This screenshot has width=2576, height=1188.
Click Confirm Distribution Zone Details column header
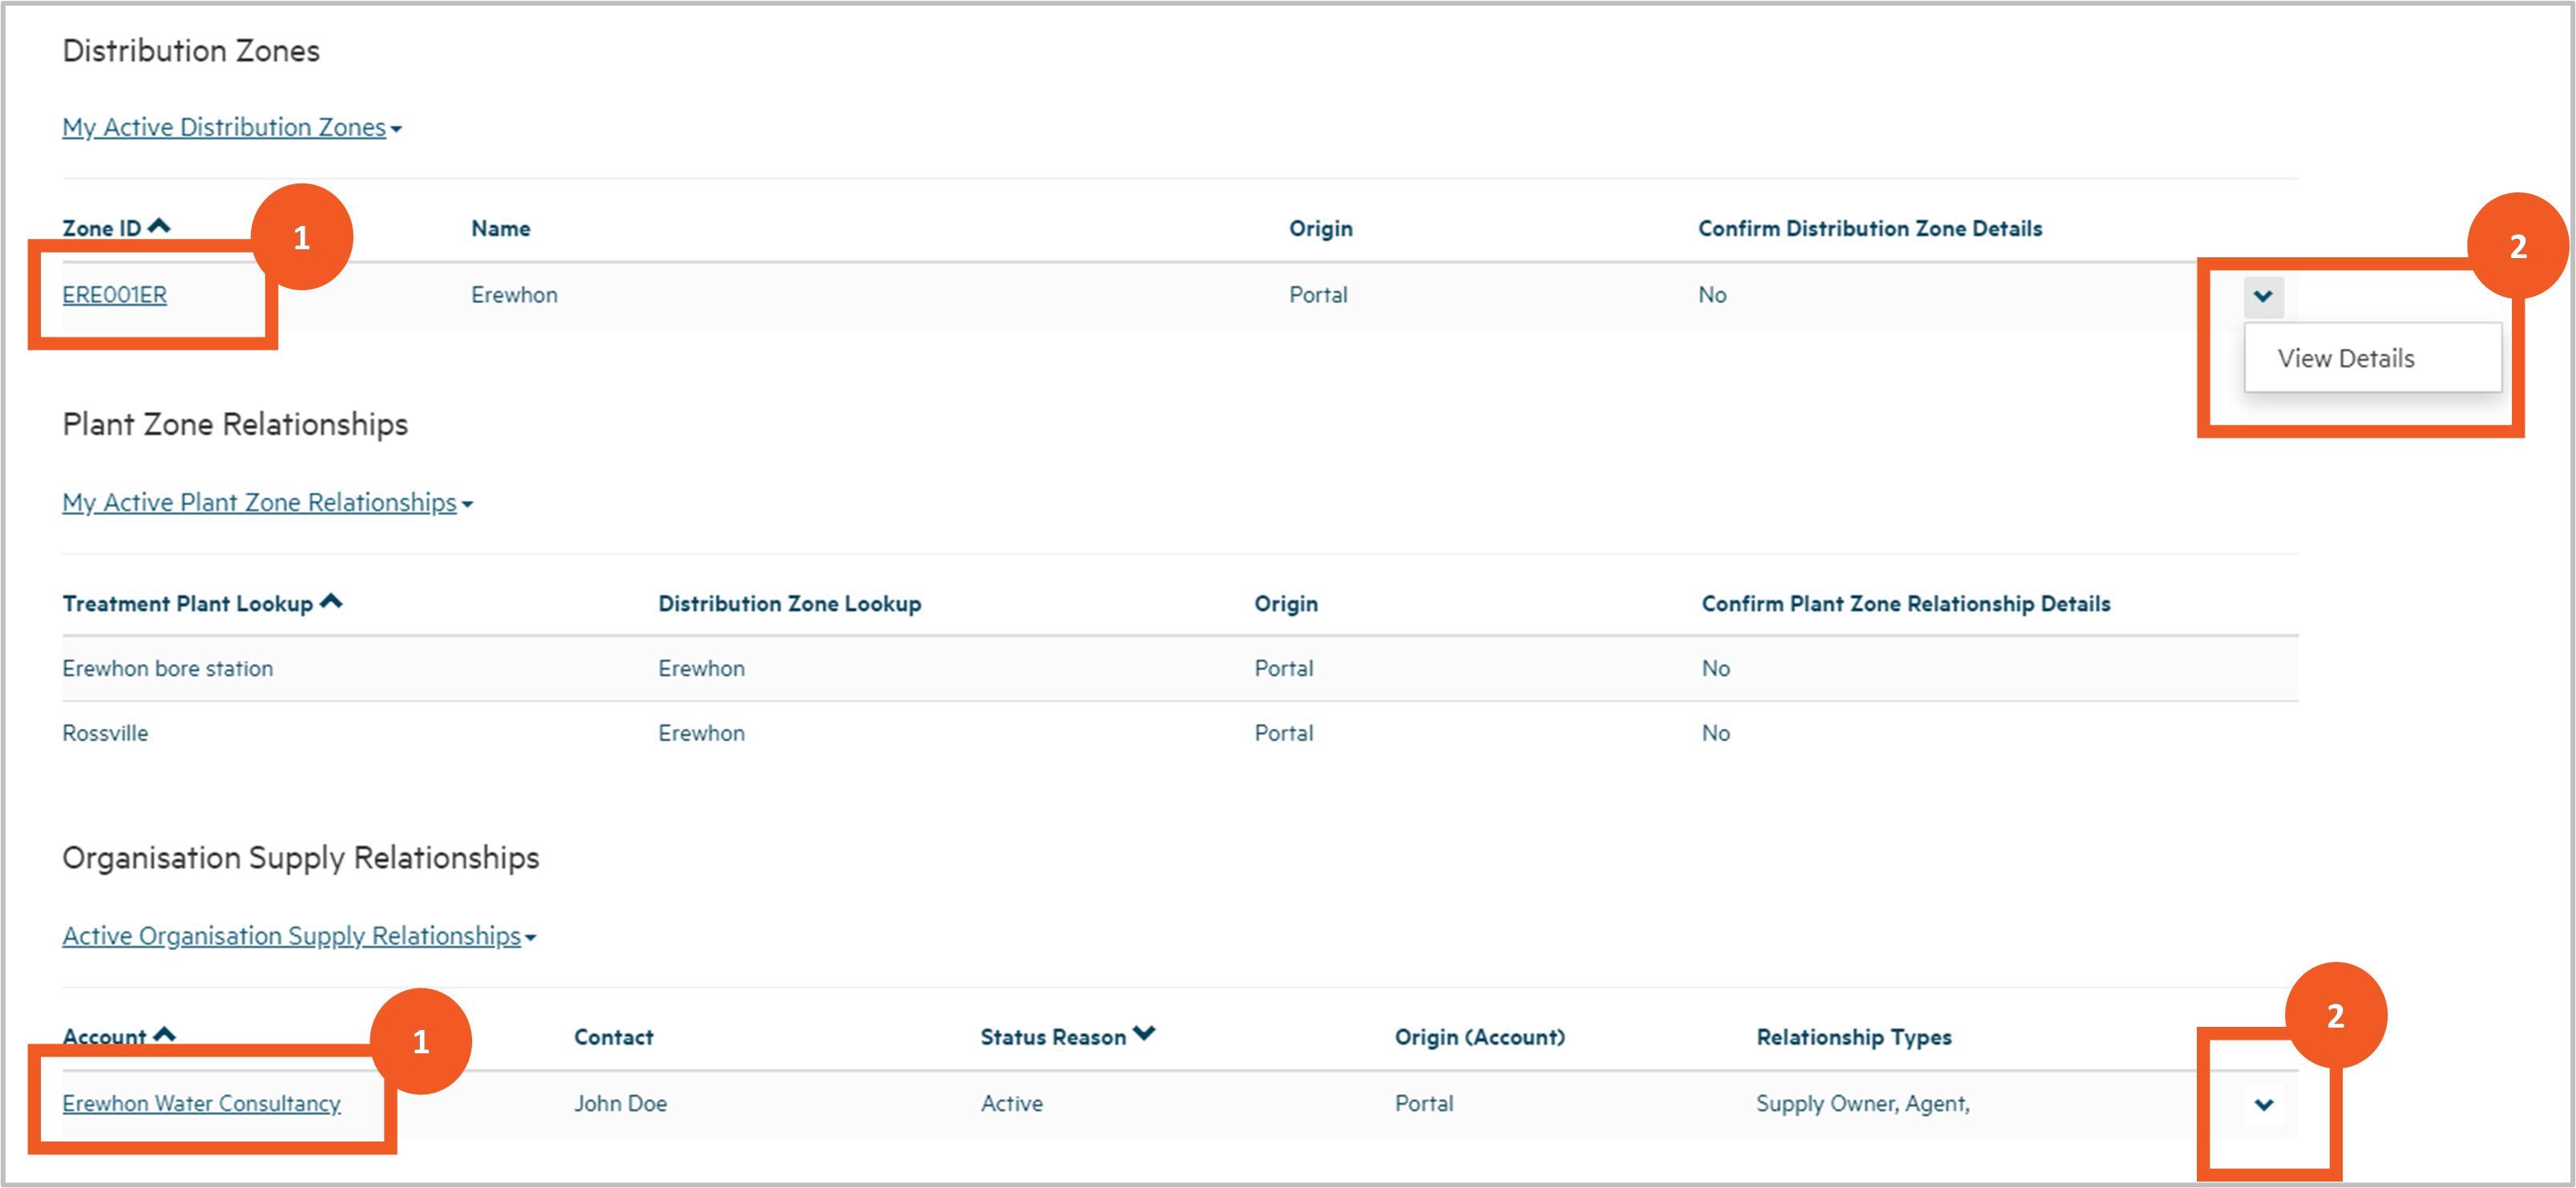pos(1869,229)
